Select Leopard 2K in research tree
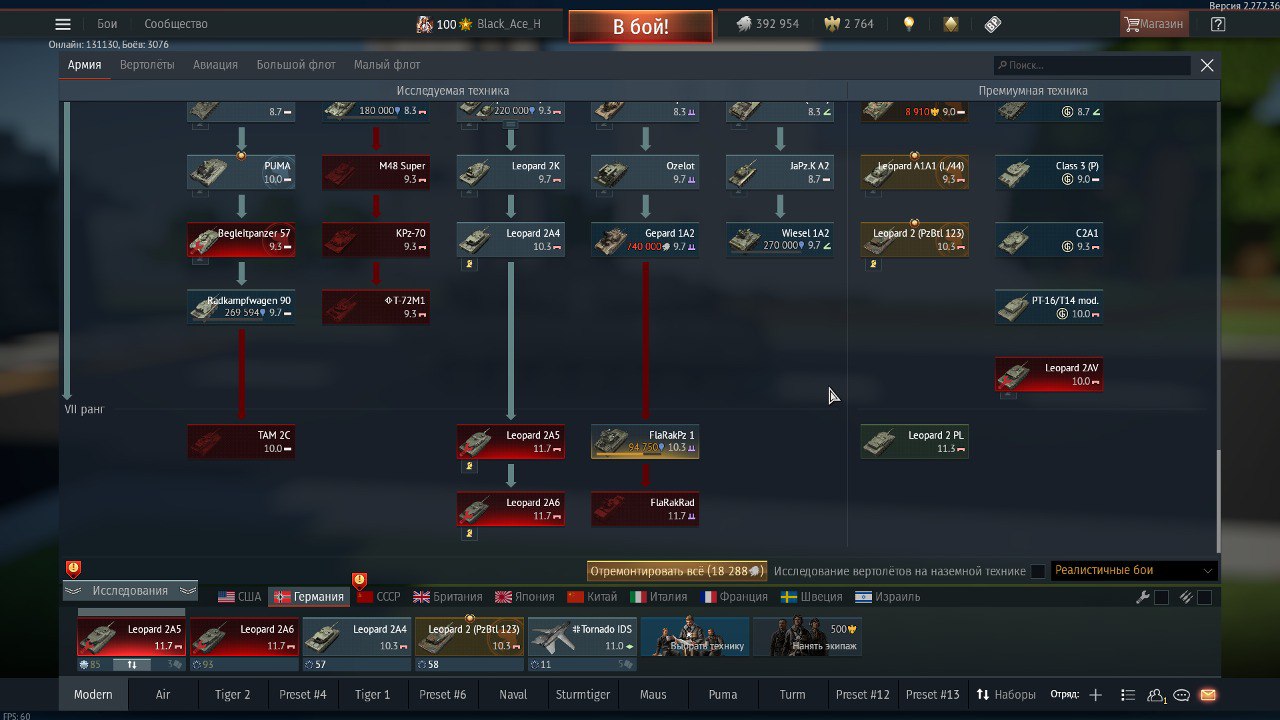Screen dimensions: 1280x720 [x=511, y=172]
